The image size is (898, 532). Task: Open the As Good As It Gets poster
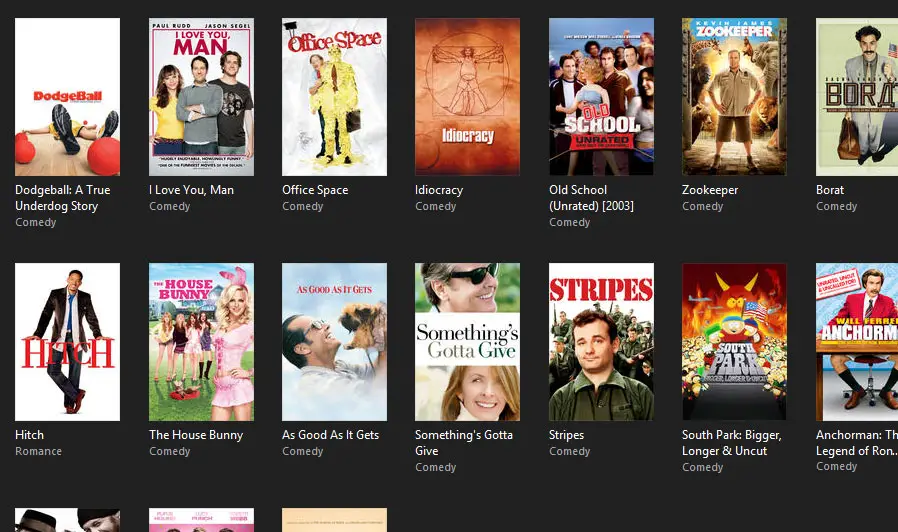[334, 342]
